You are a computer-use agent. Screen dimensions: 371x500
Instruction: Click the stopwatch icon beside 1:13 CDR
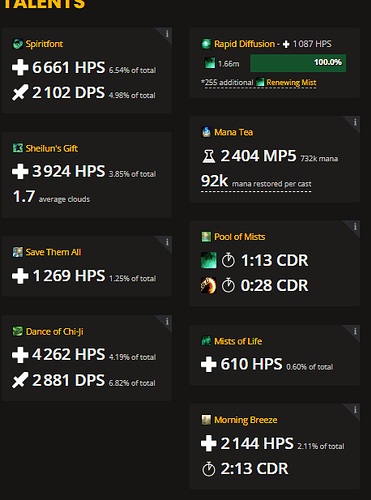click(228, 260)
